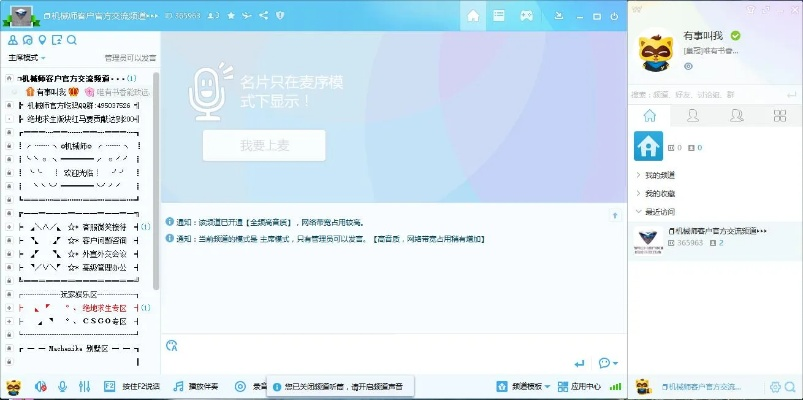The width and height of the screenshot is (803, 400).
Task: Click the 我要上麦 button
Action: [264, 145]
